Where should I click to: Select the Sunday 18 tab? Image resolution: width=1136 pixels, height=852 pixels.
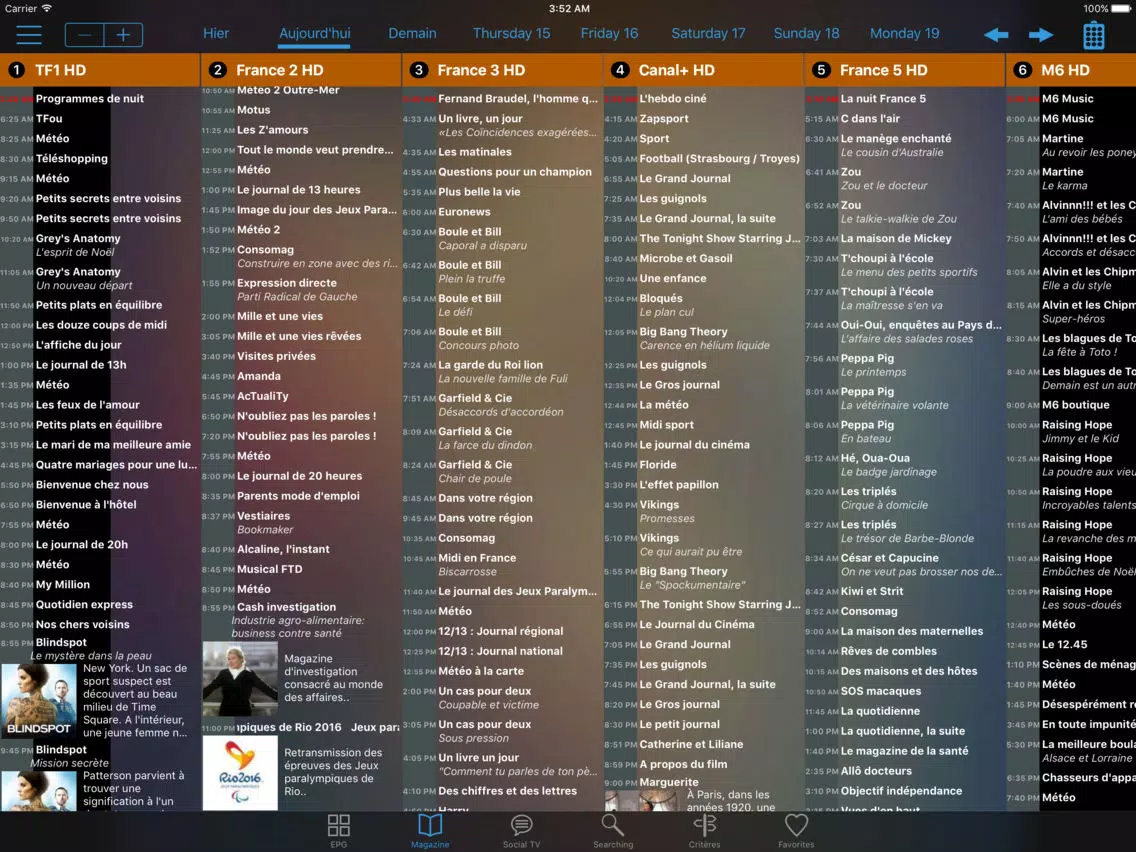pos(806,33)
